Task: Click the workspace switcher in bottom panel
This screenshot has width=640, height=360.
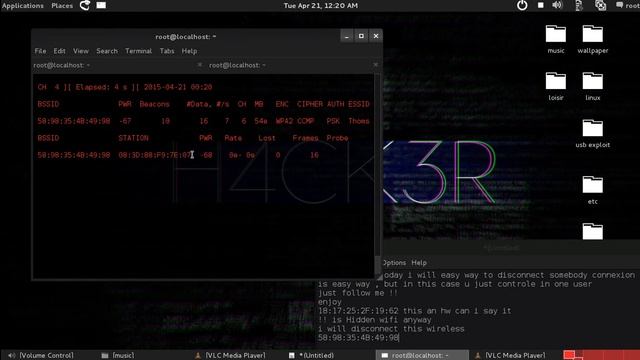Action: (601, 355)
